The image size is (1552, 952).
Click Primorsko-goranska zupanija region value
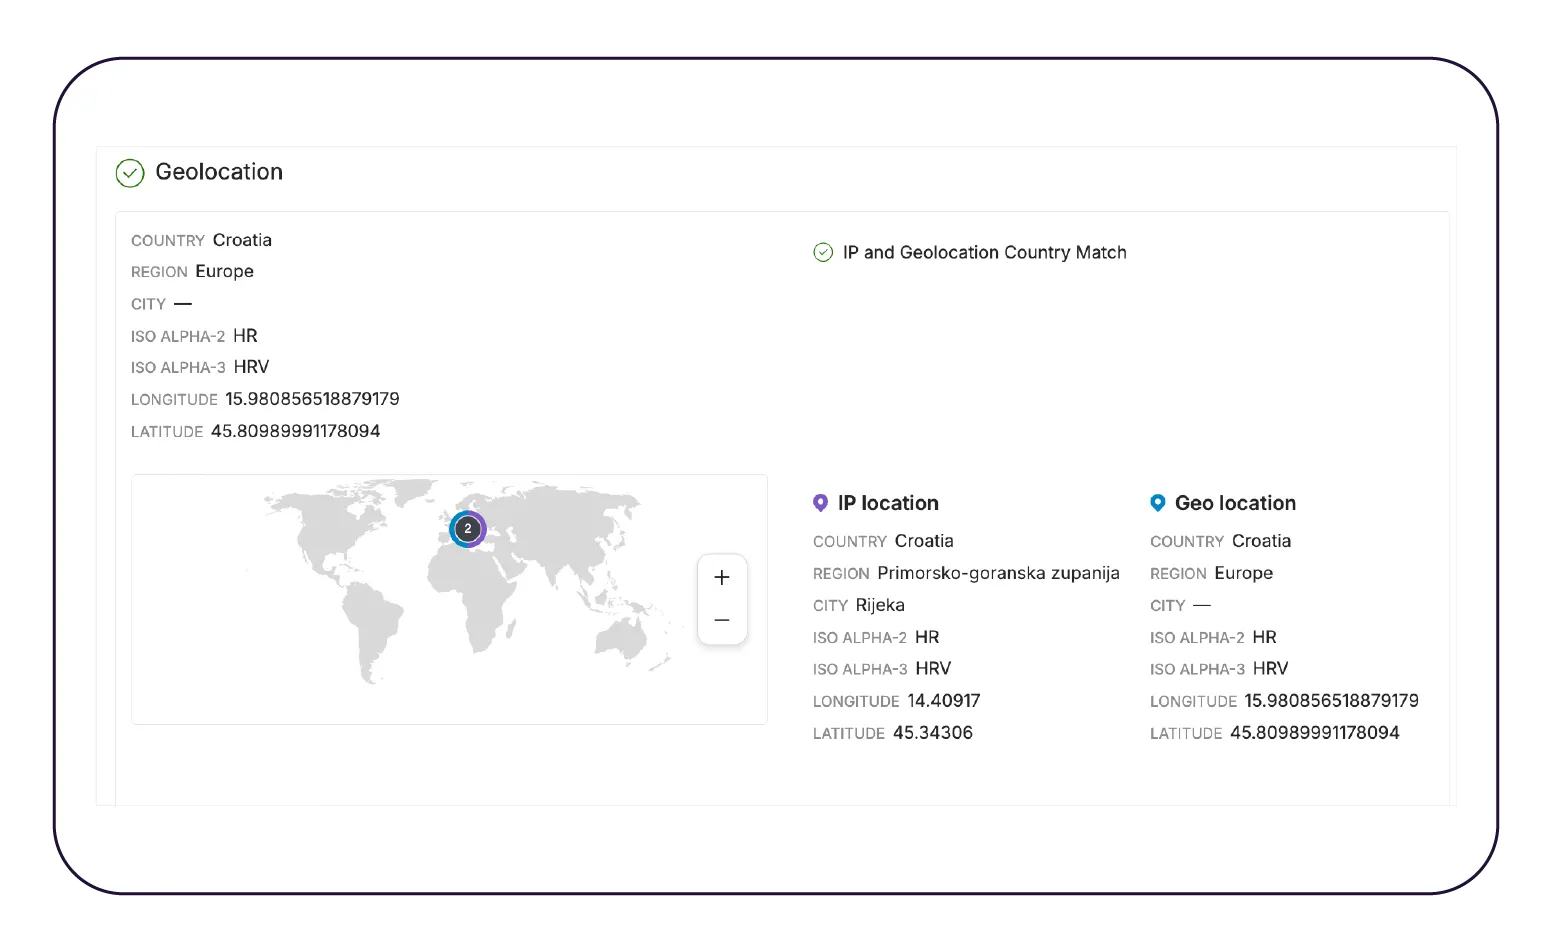pos(998,573)
